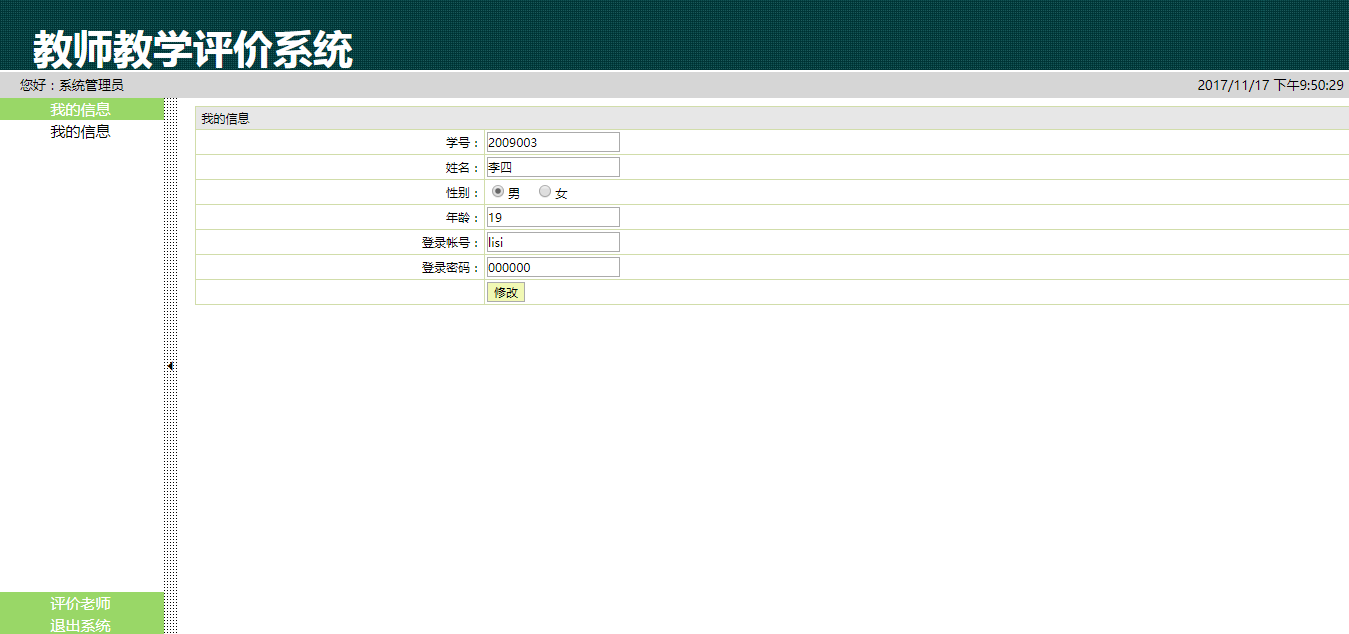Collapse the sidebar with the arrow handle

pyautogui.click(x=171, y=366)
